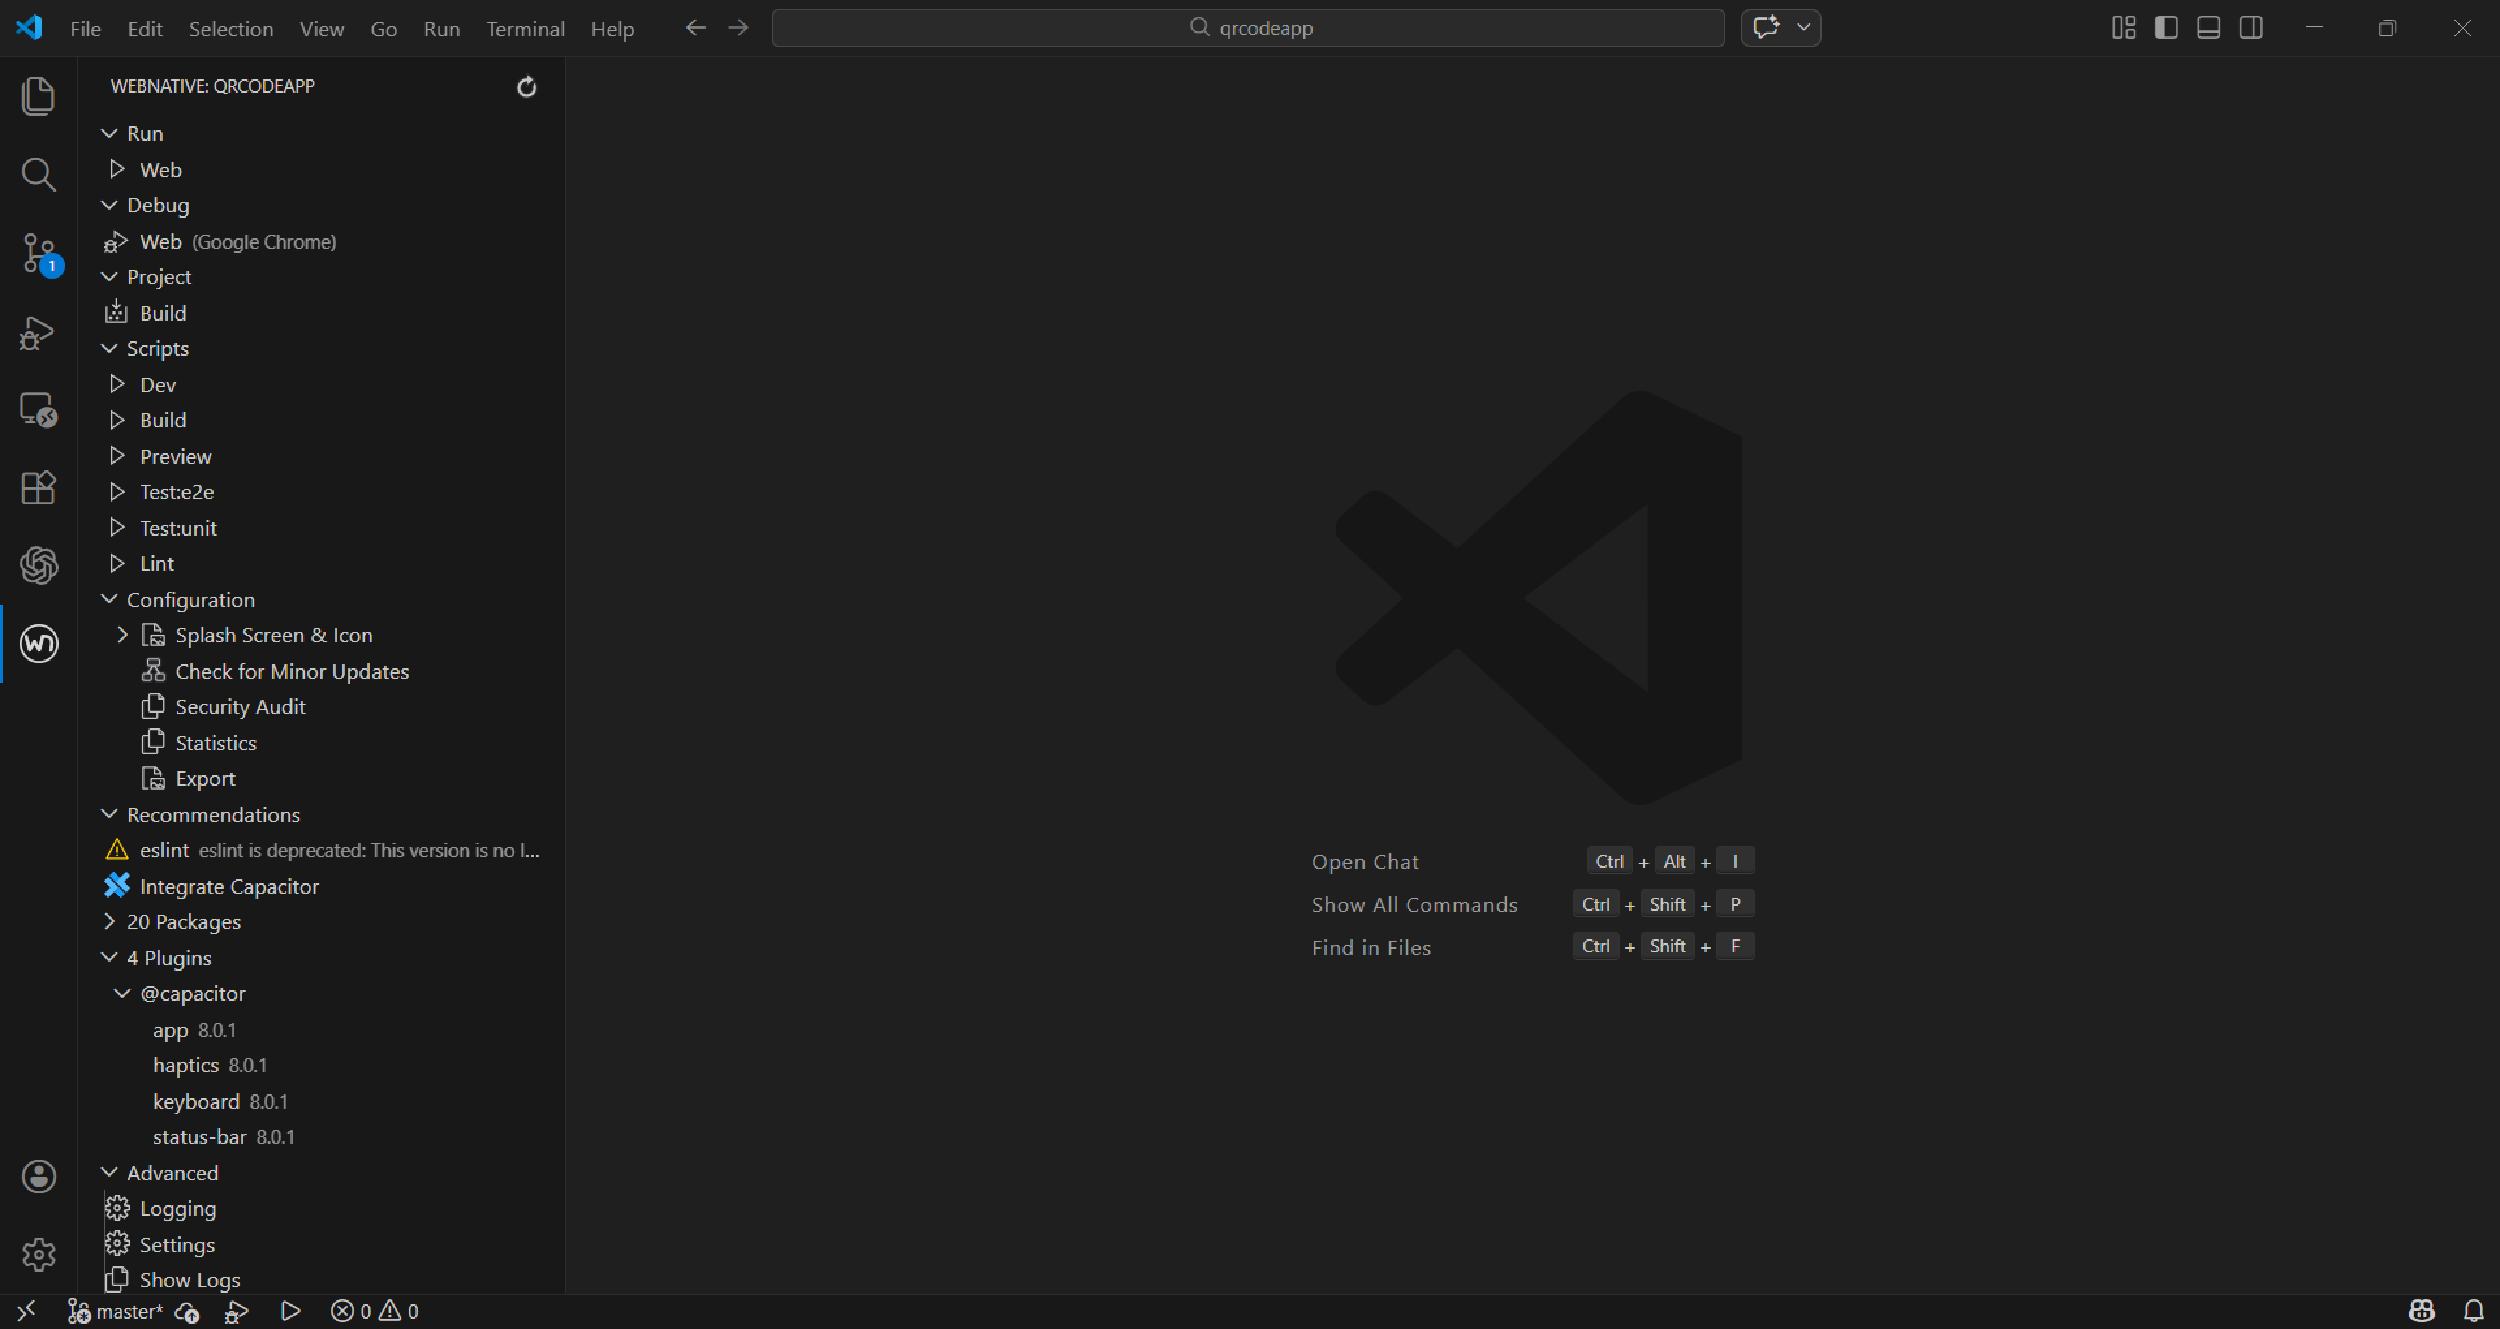
Task: Open Show Logs under Advanced
Action: (x=322, y=1280)
